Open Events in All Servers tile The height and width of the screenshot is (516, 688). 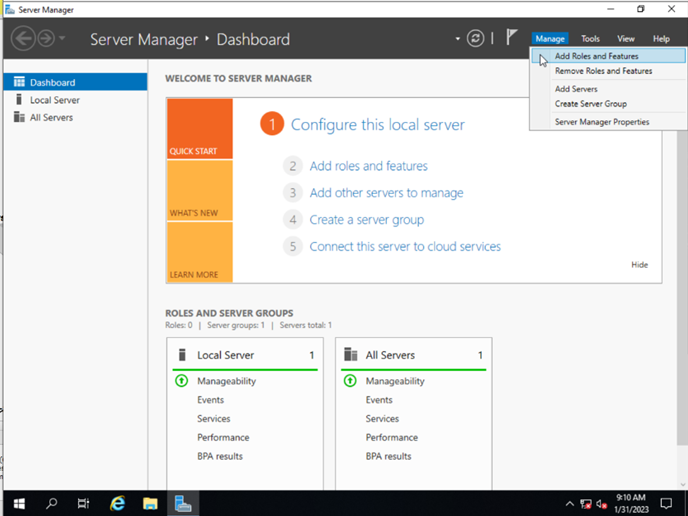pos(379,400)
